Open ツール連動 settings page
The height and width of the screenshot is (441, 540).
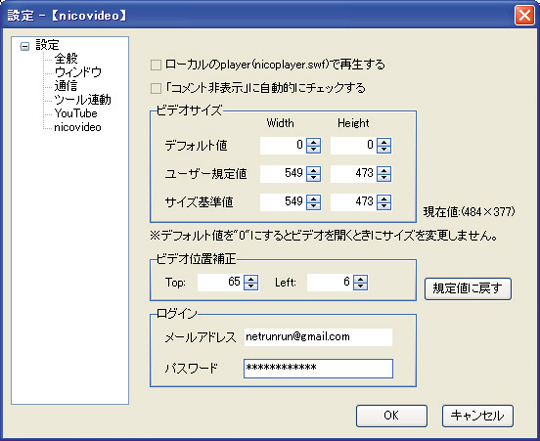(x=83, y=100)
